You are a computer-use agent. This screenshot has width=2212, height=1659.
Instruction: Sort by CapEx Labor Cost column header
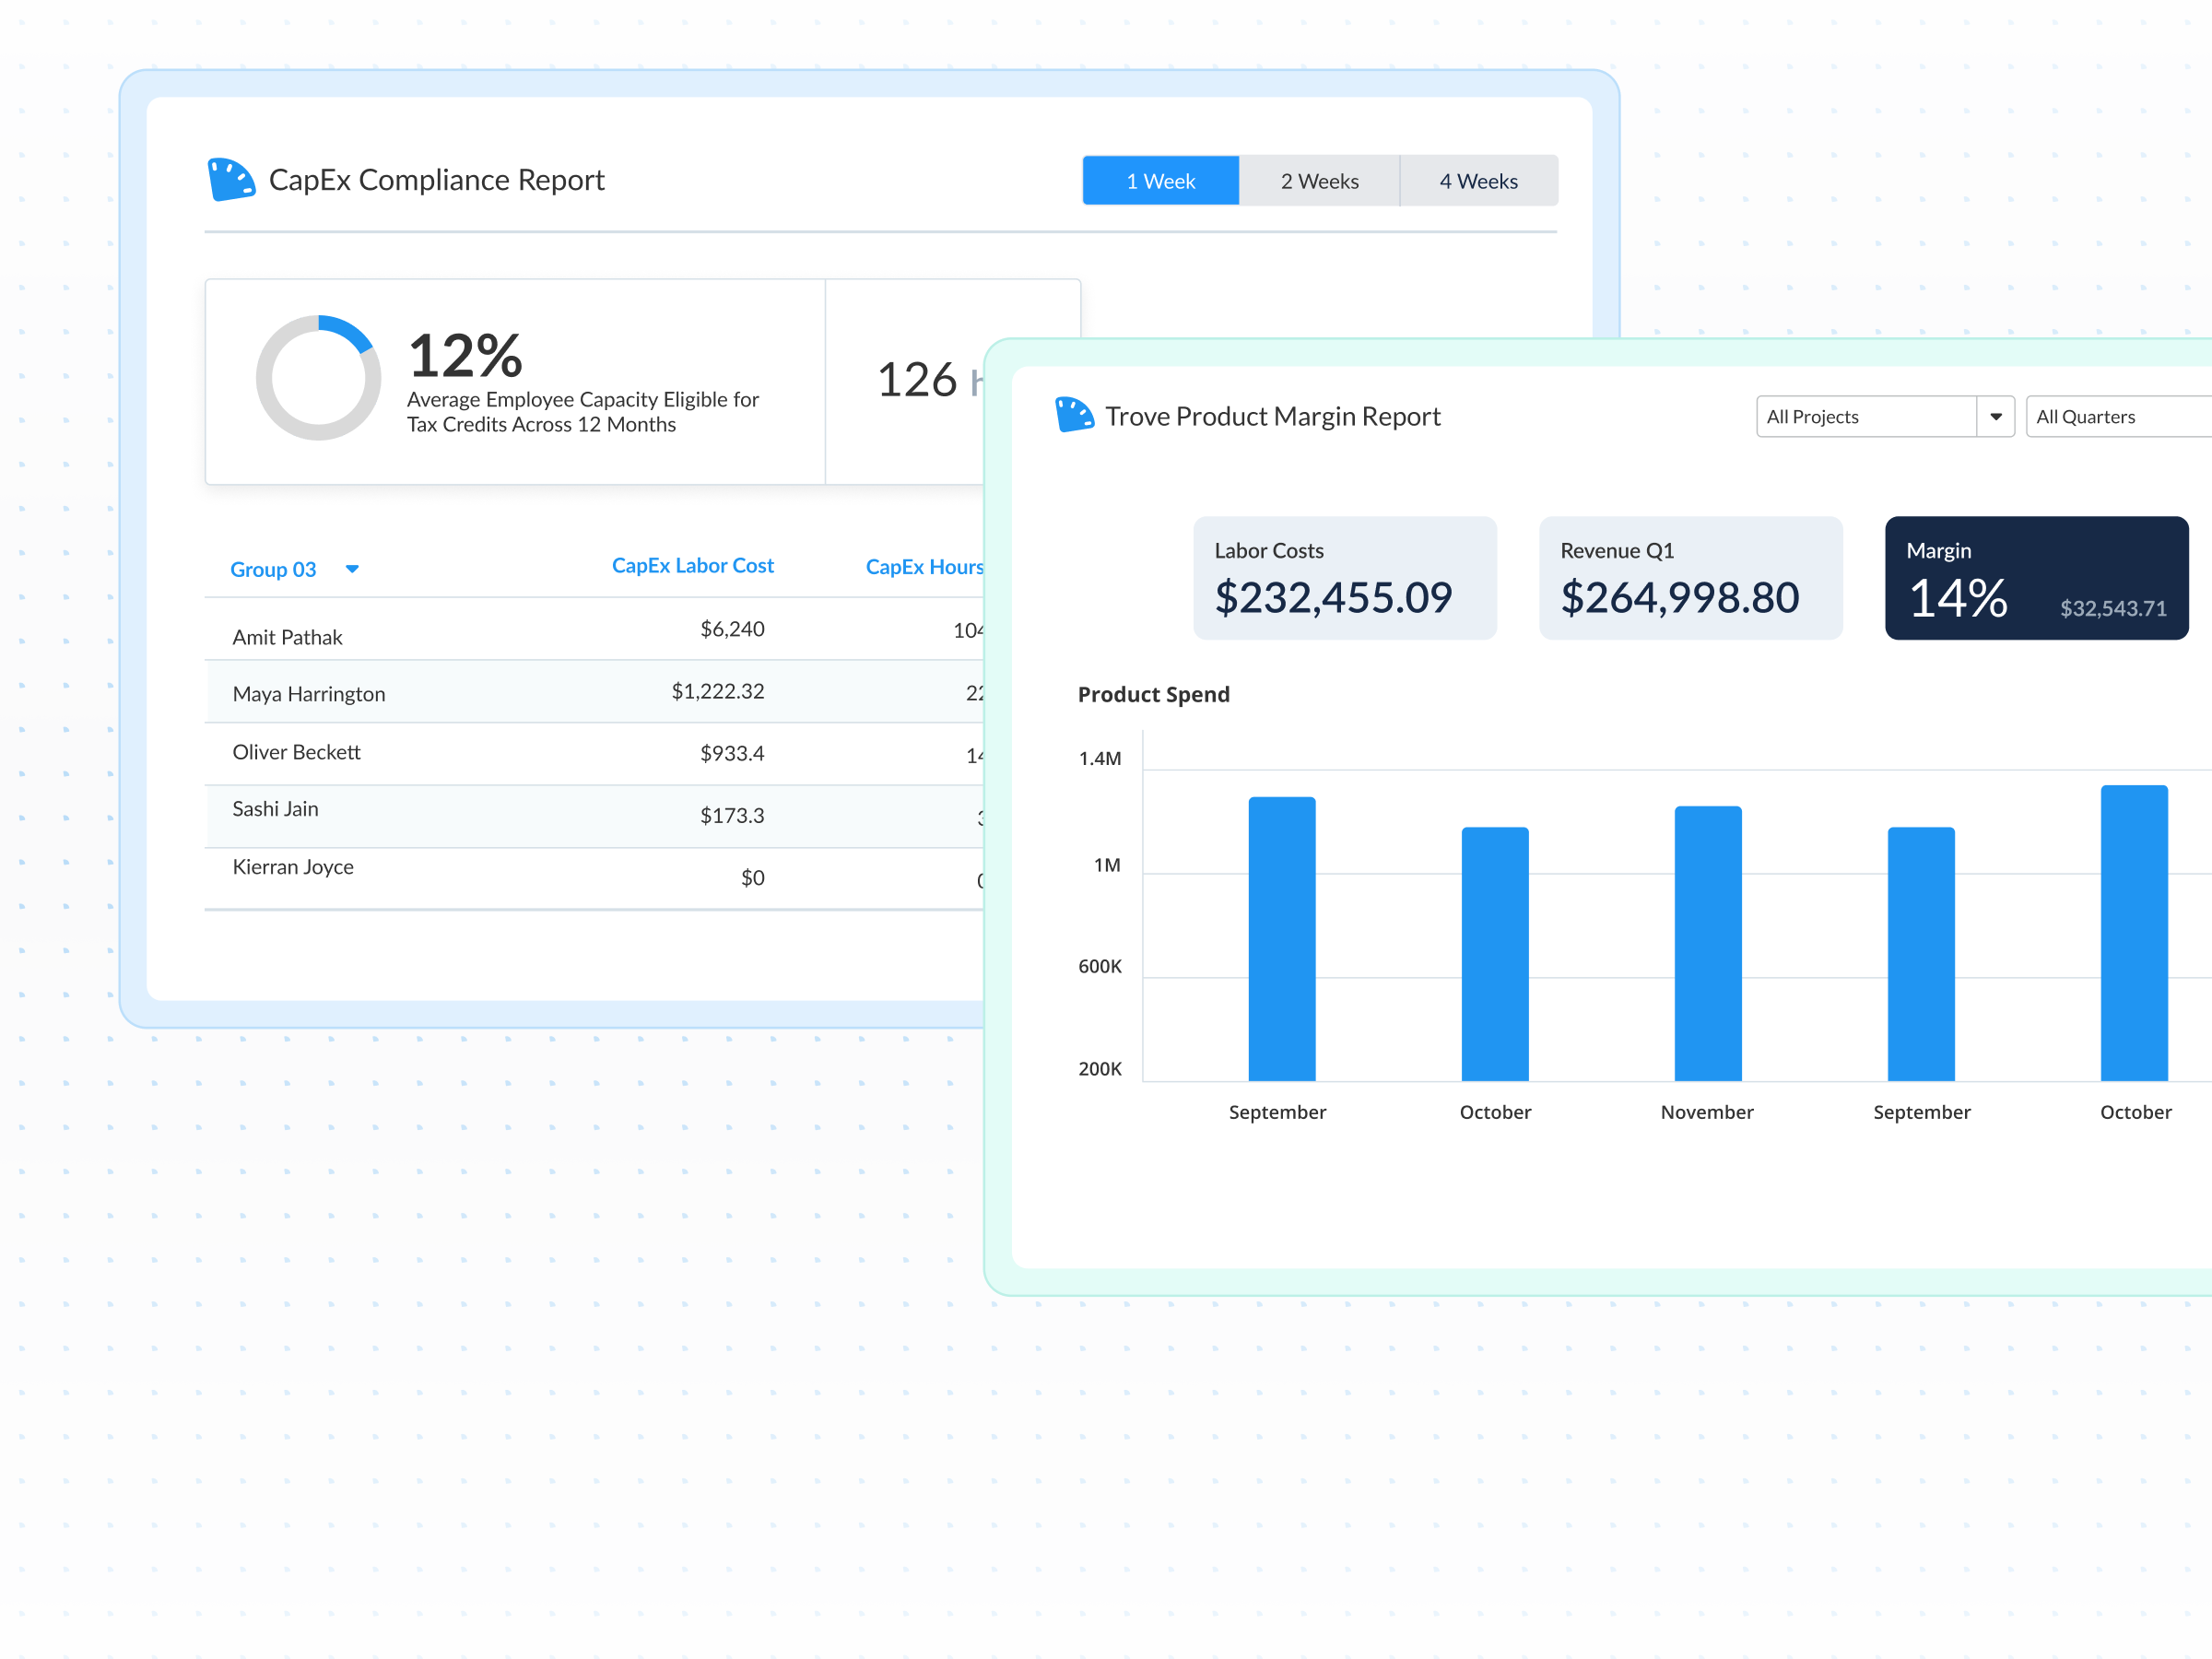[x=692, y=566]
